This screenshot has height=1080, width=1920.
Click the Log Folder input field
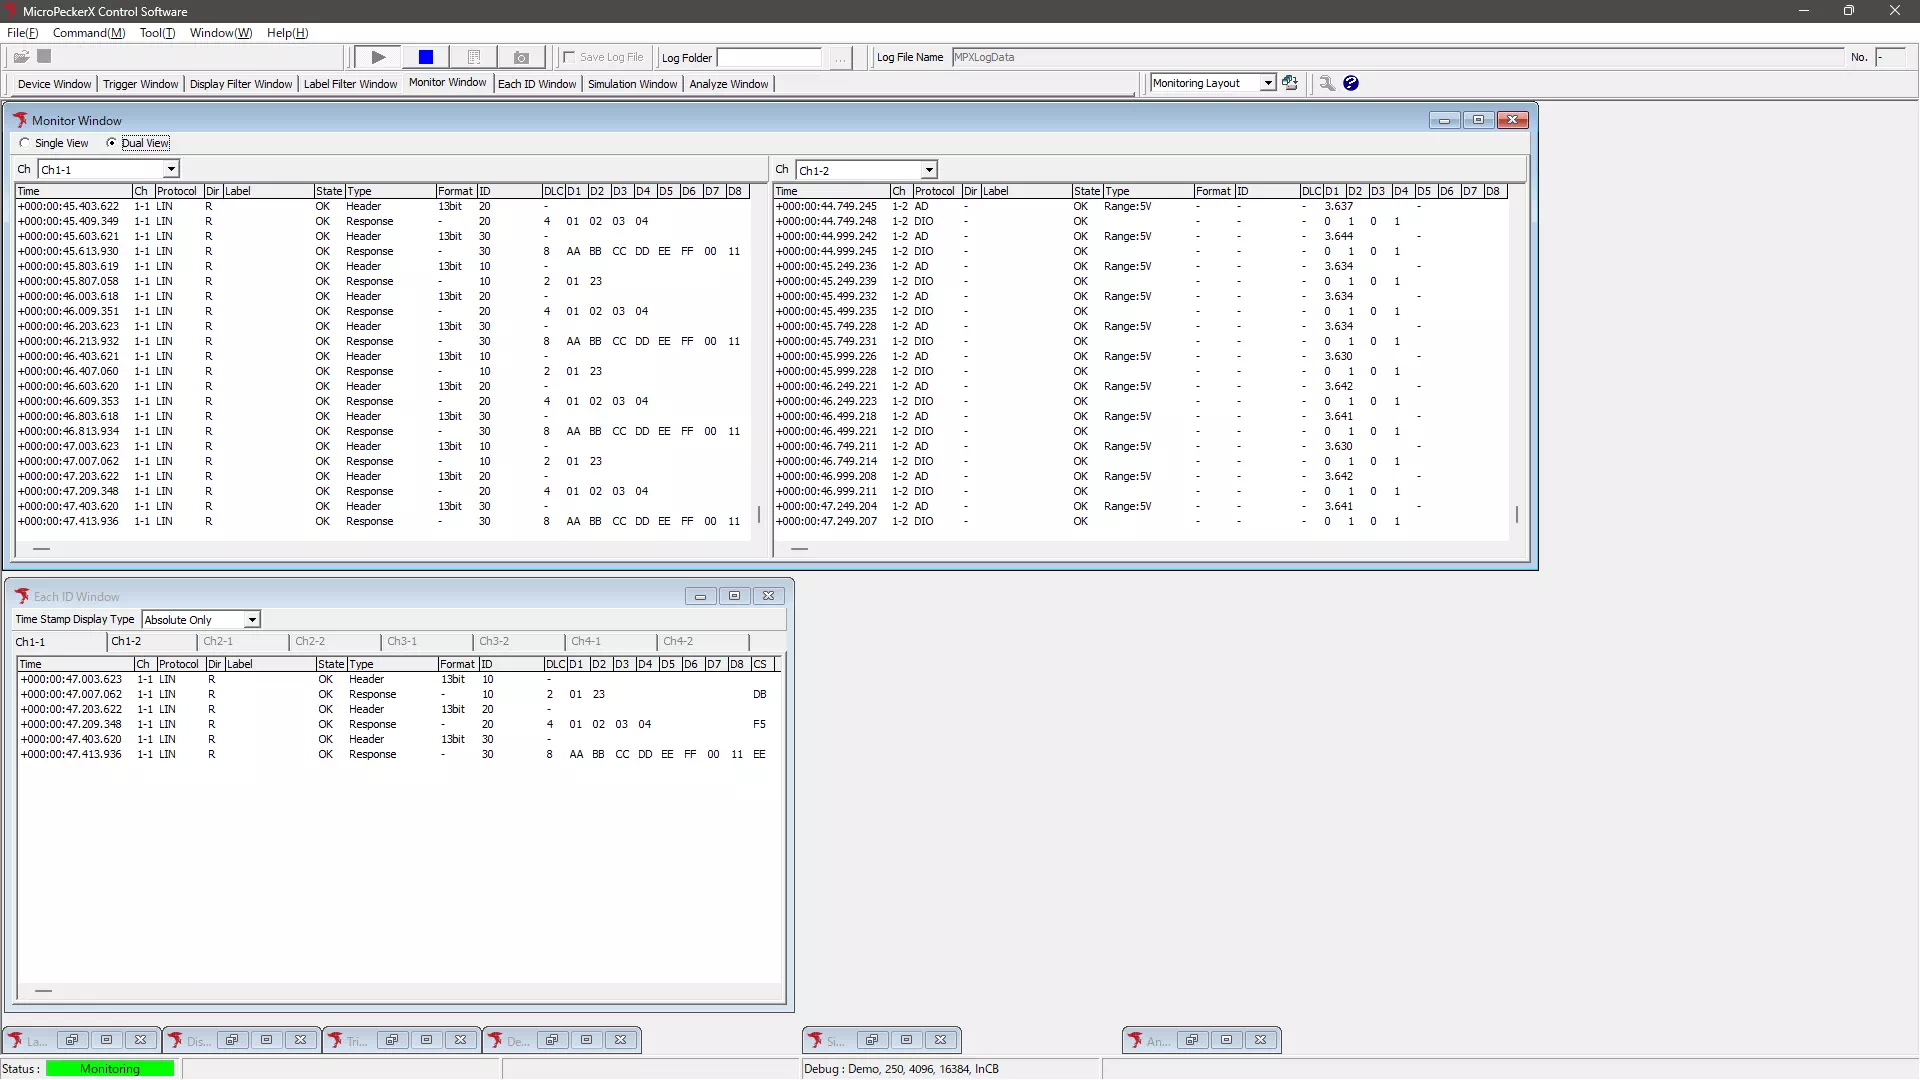[769, 57]
